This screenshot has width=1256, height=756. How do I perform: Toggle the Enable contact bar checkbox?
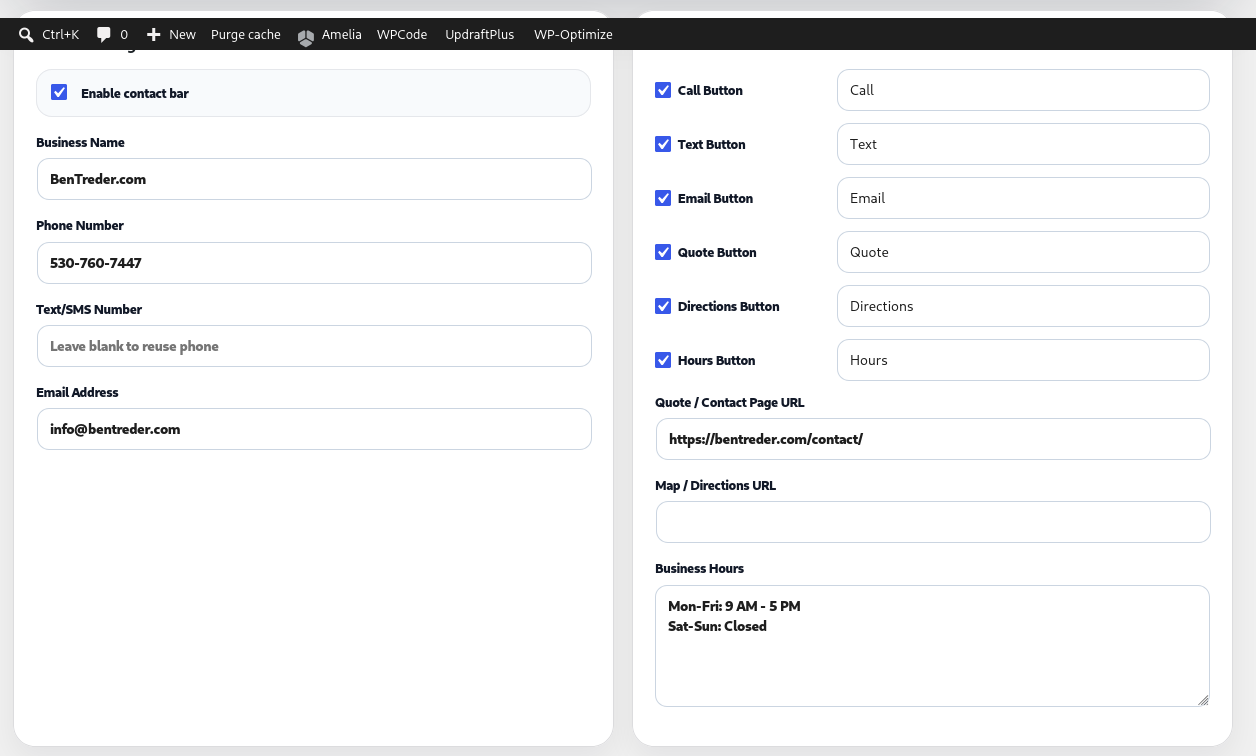pyautogui.click(x=59, y=92)
